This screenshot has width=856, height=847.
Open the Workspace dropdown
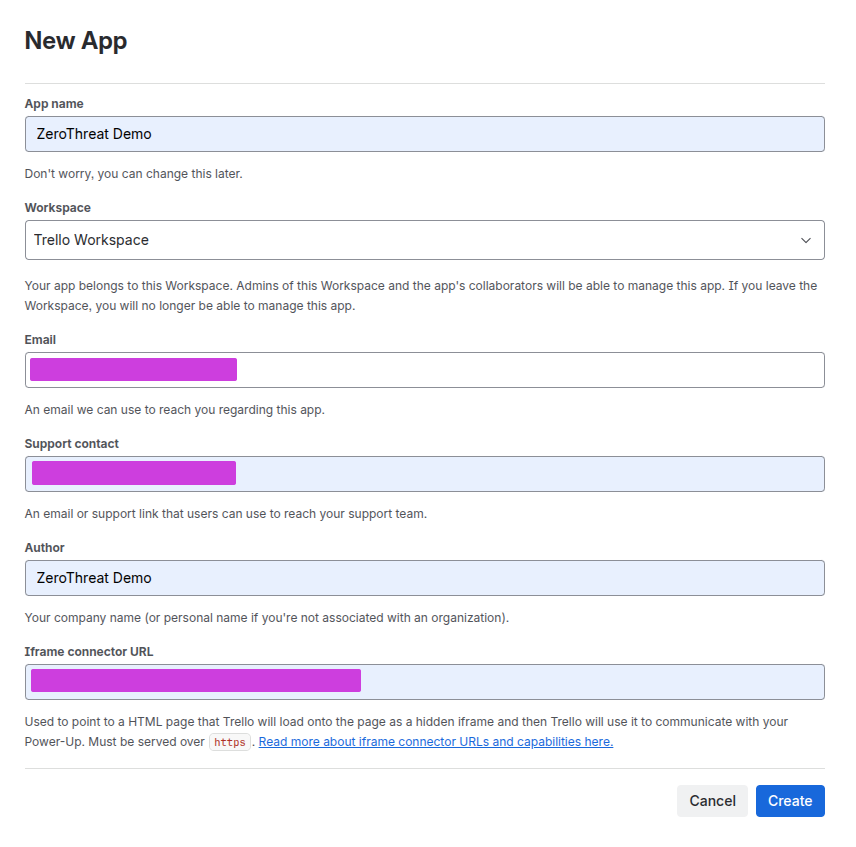click(424, 240)
